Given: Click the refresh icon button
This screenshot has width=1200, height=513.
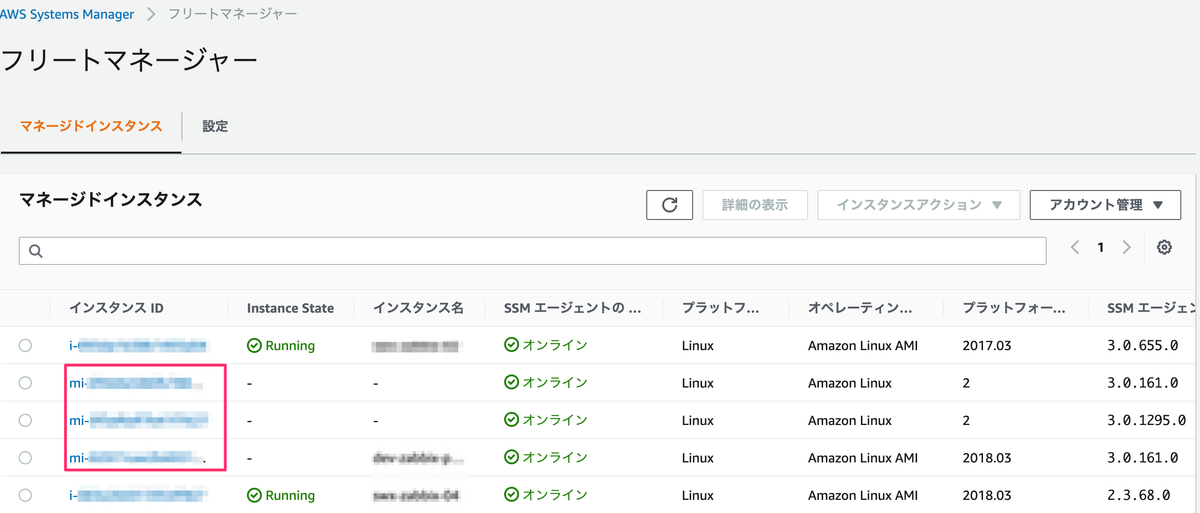Looking at the screenshot, I should pos(670,204).
